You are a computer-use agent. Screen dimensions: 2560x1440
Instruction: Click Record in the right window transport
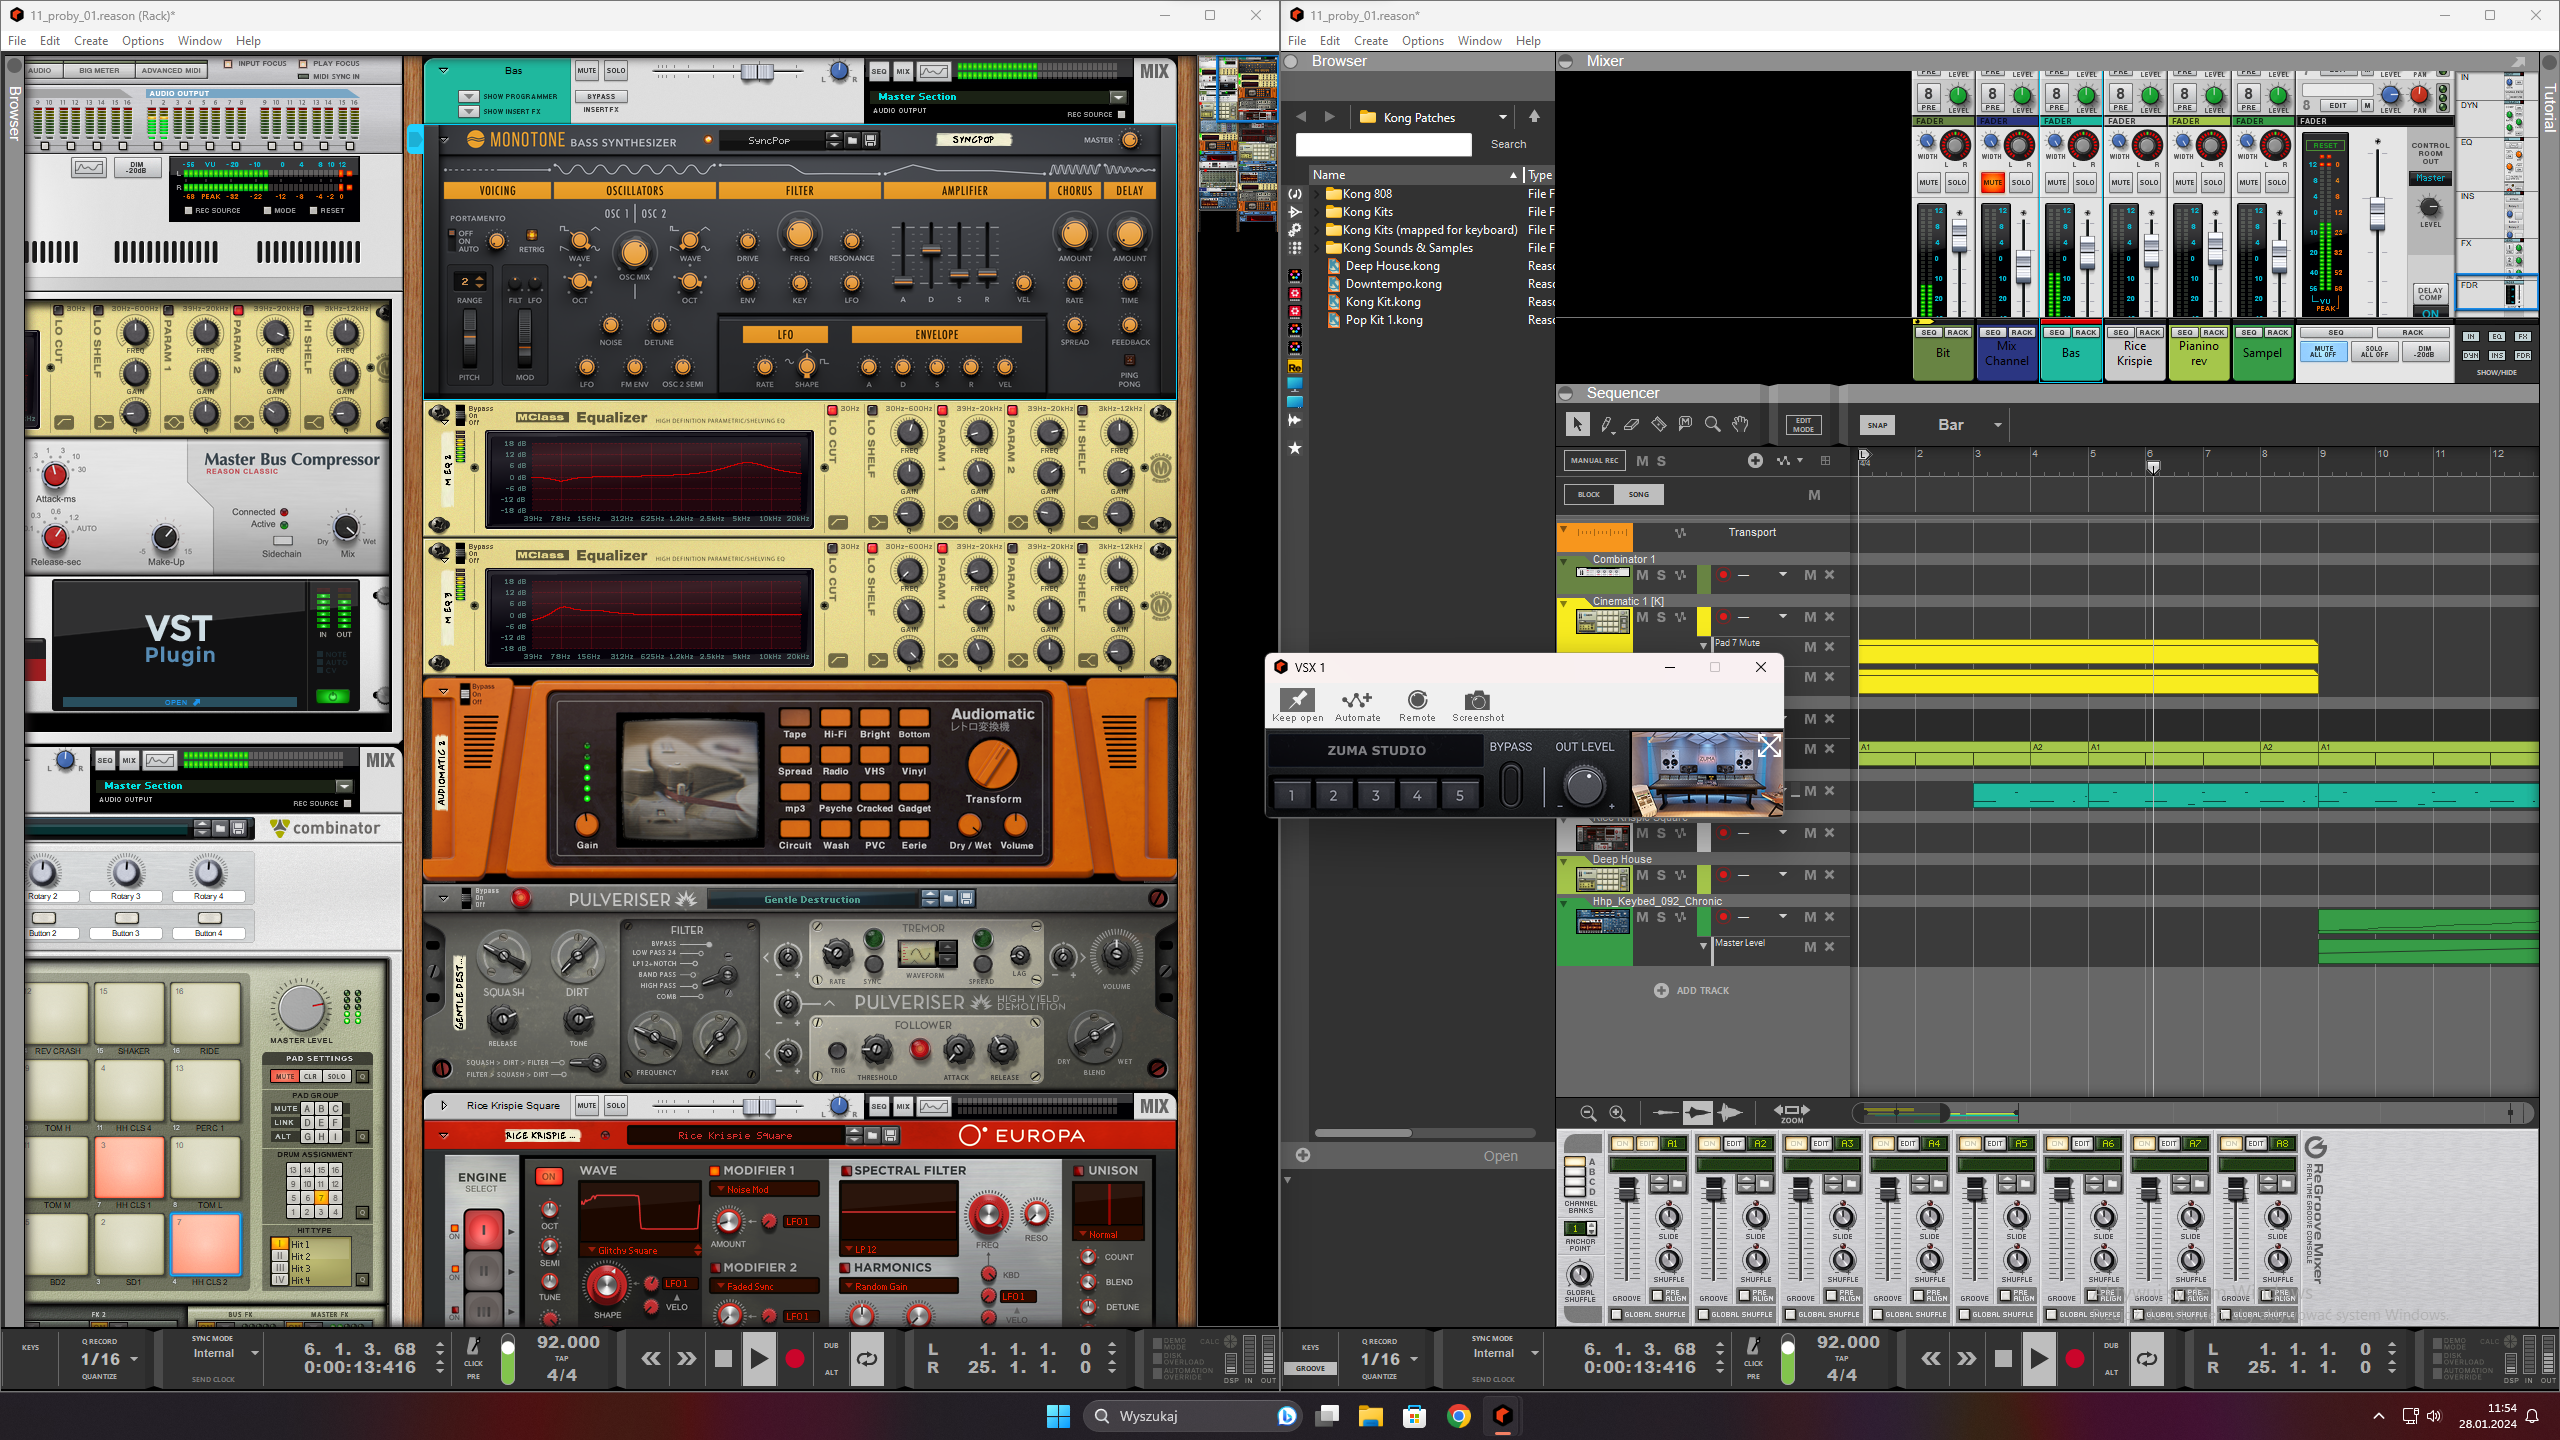[x=2075, y=1358]
